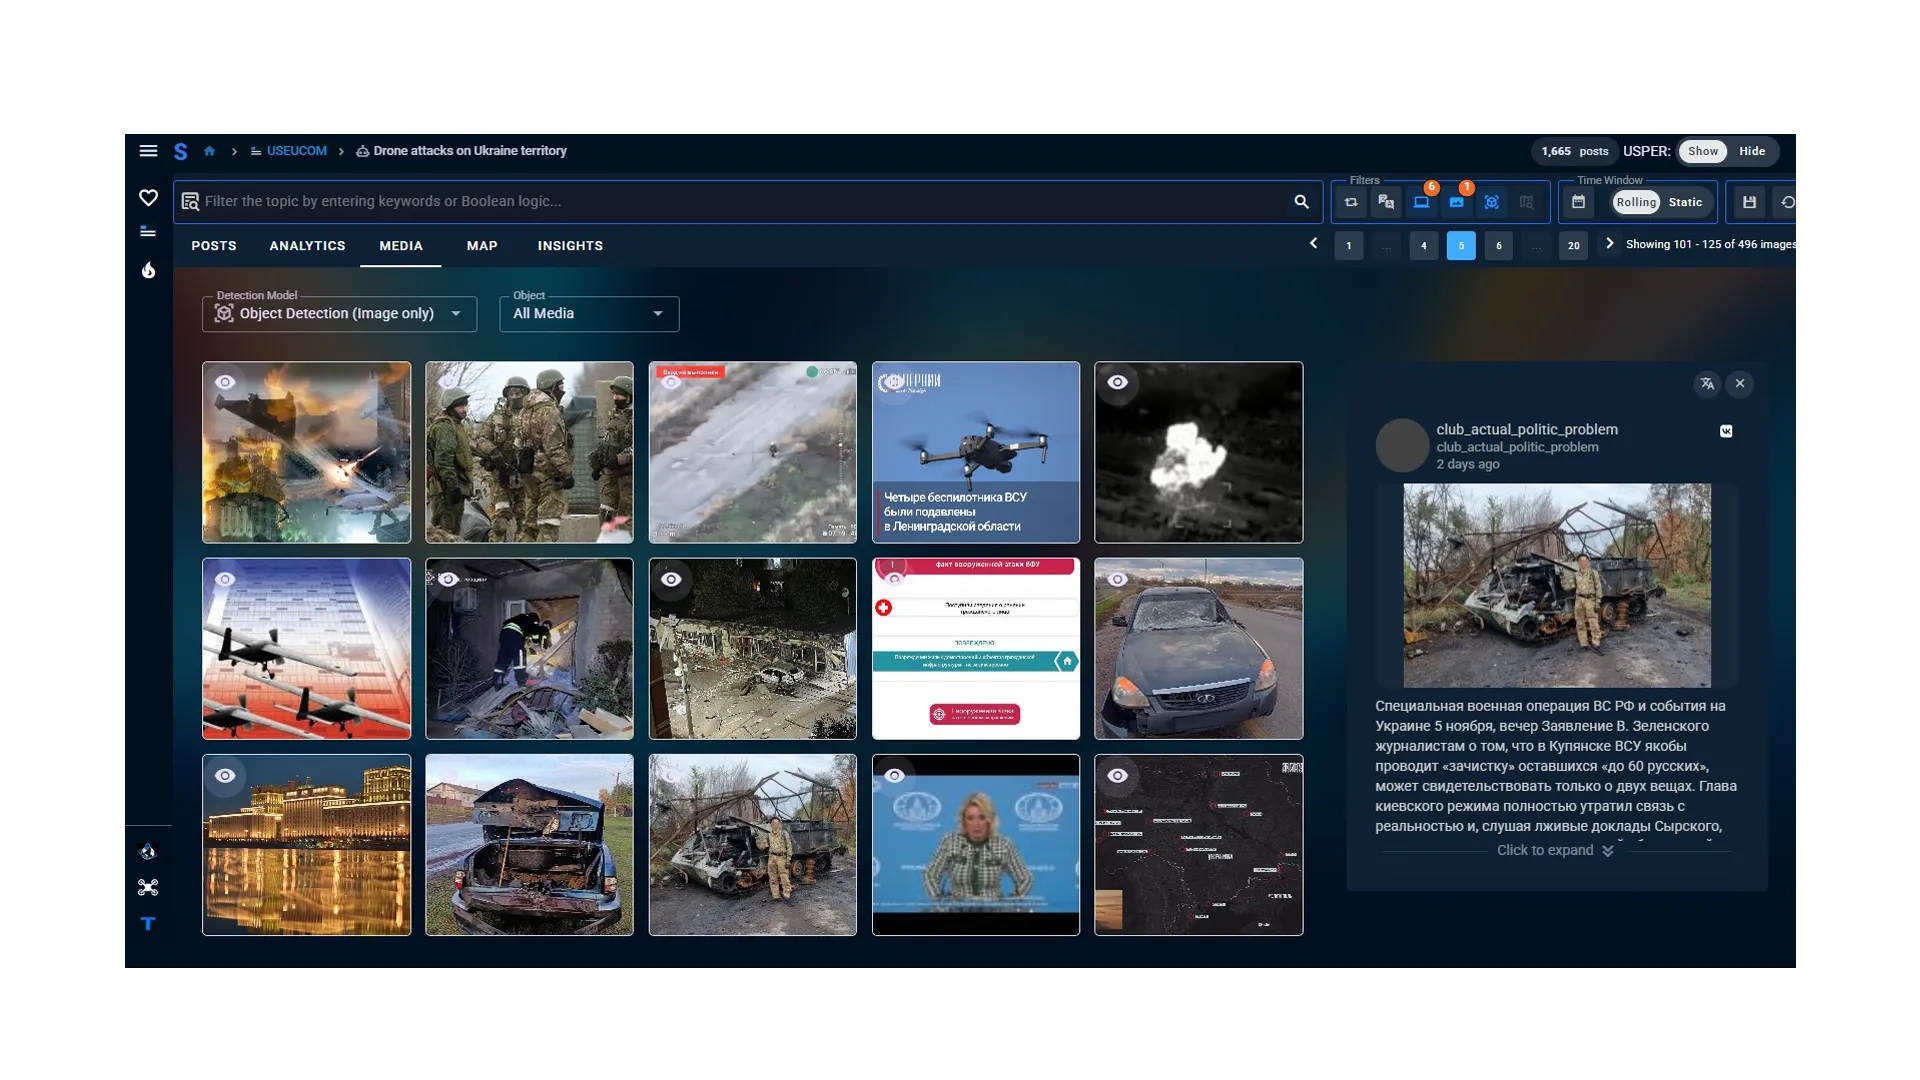Click the image media filter icon
This screenshot has height=1080, width=1920.
coord(1456,202)
